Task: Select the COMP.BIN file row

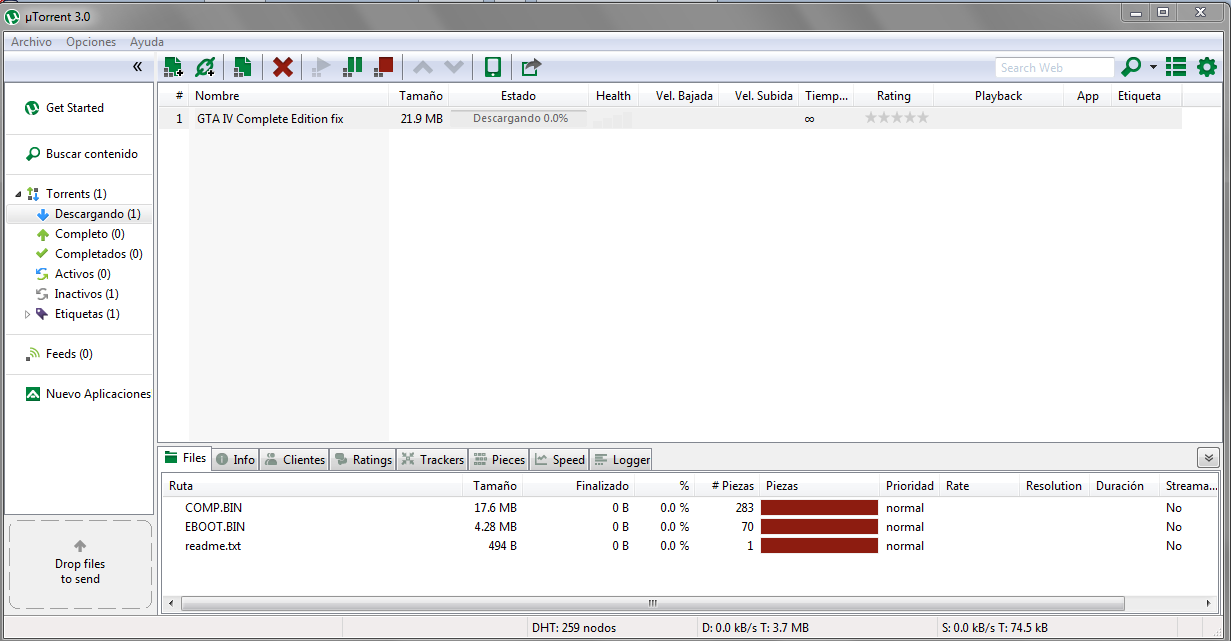Action: pyautogui.click(x=689, y=508)
